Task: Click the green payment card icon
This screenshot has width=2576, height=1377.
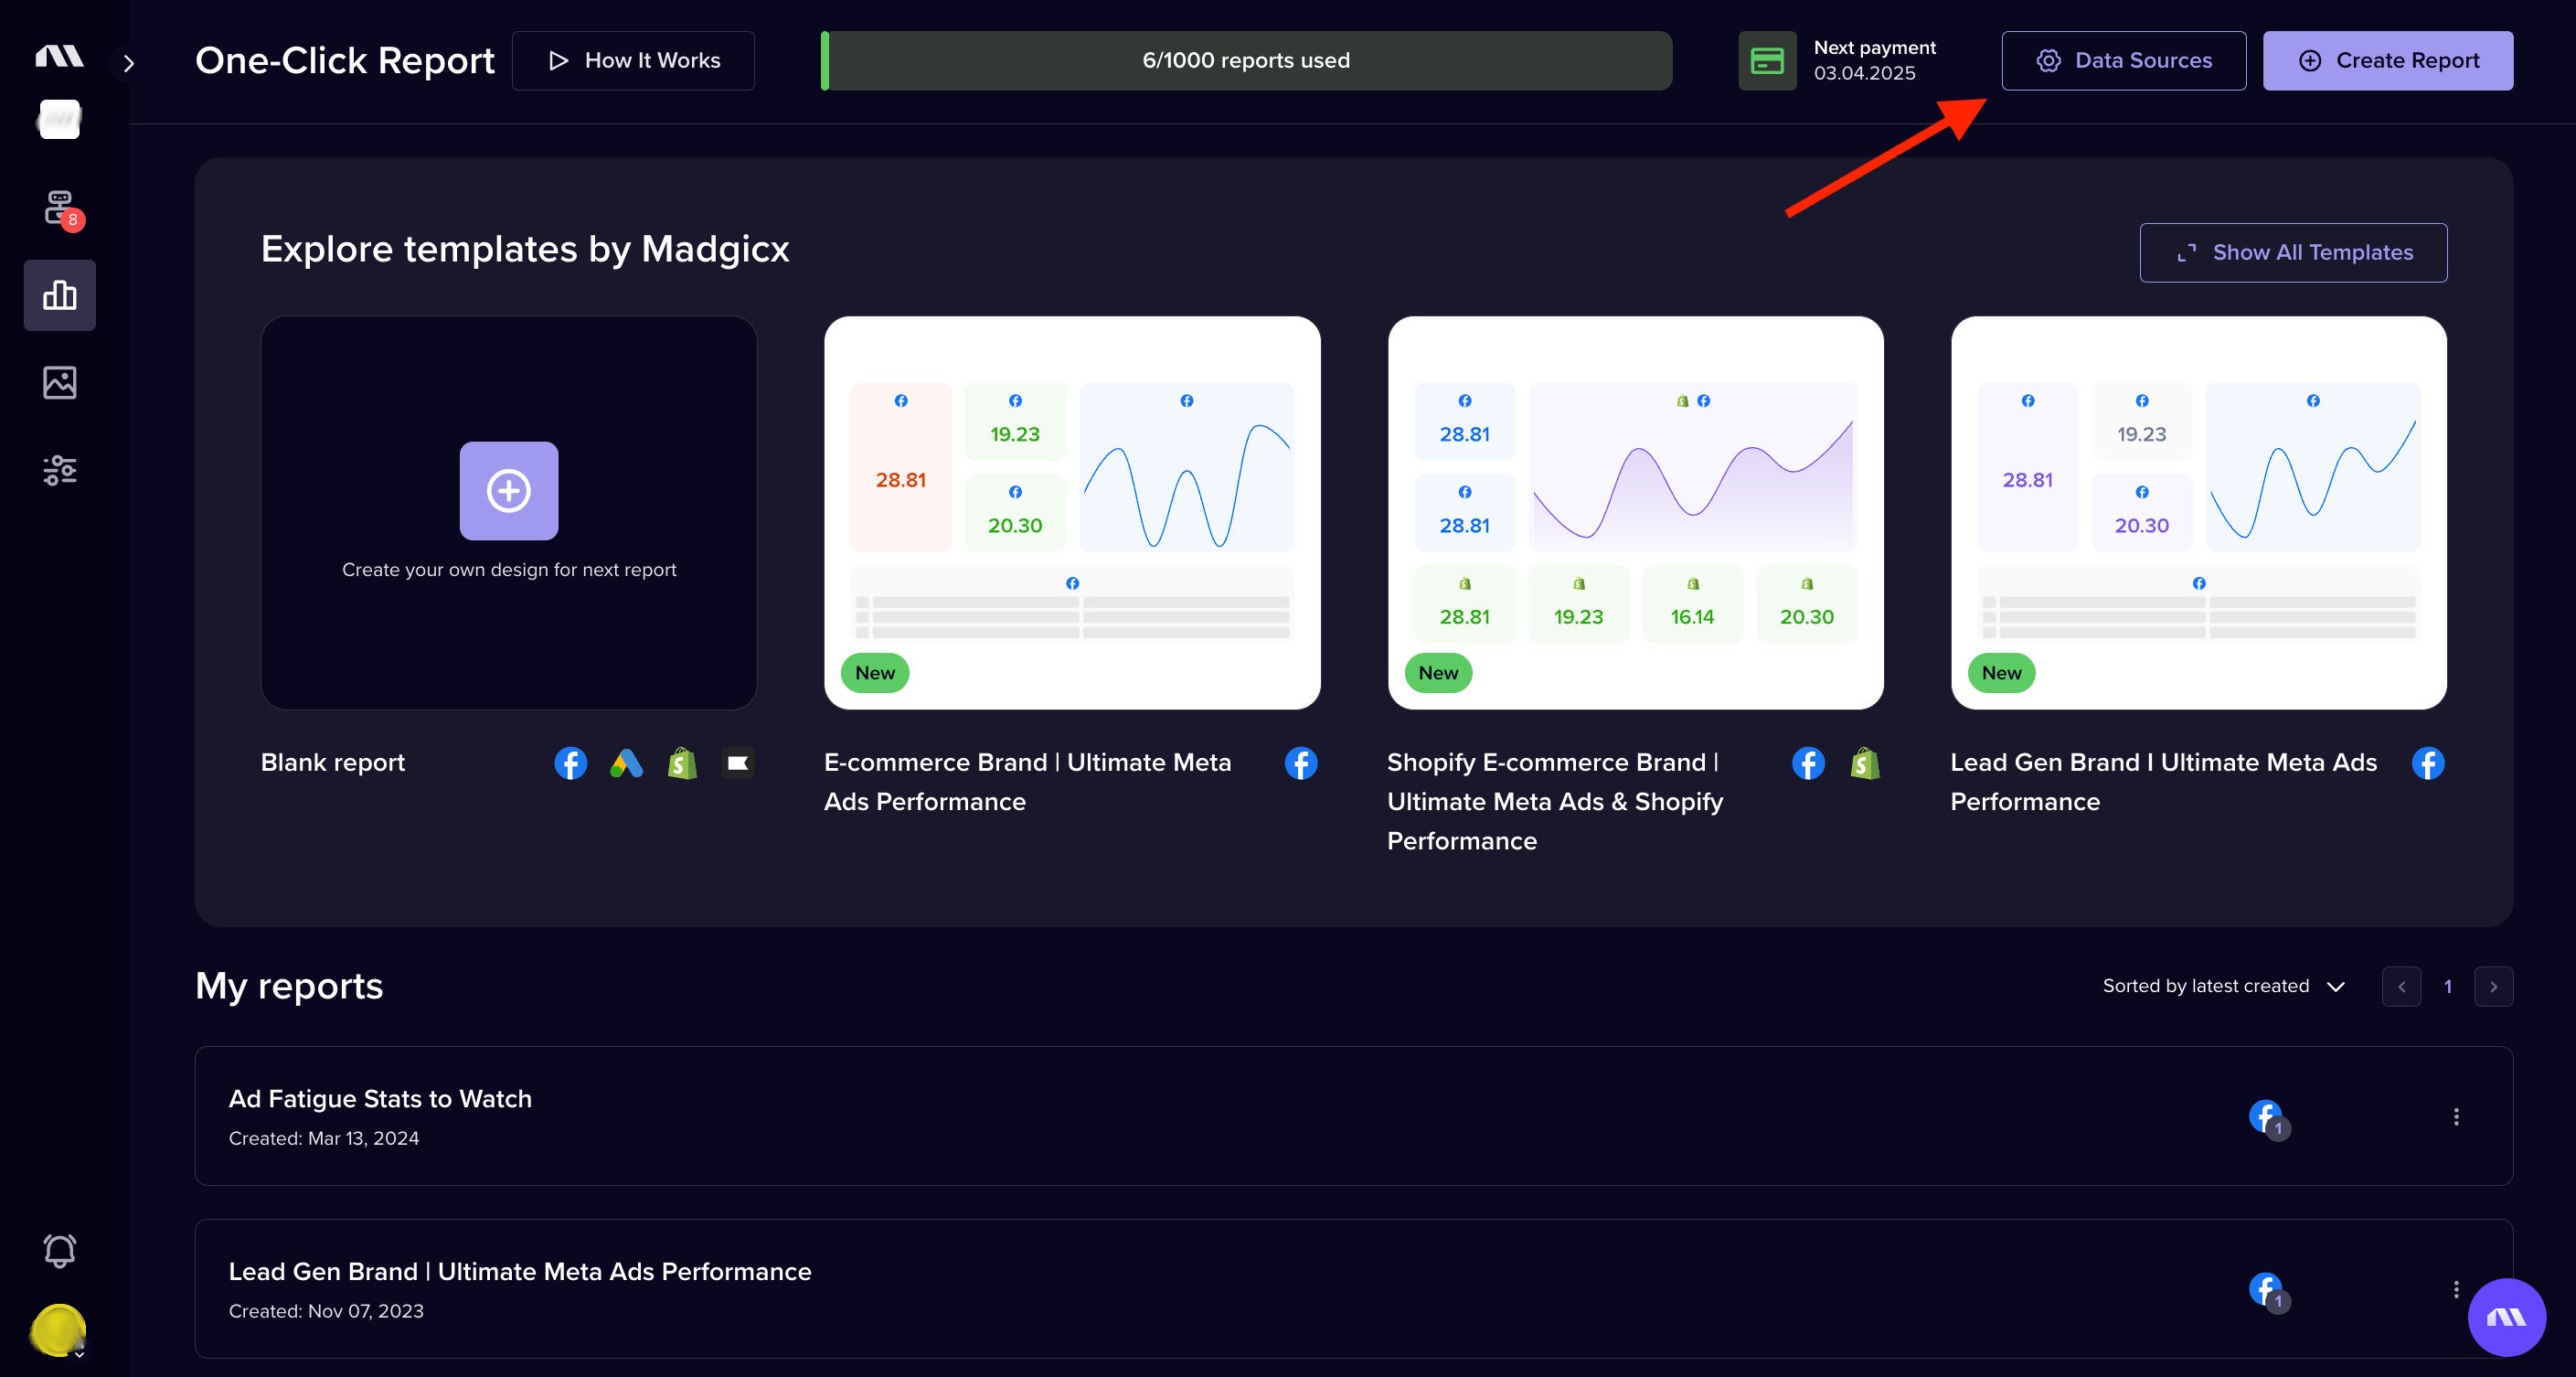Action: point(1767,61)
